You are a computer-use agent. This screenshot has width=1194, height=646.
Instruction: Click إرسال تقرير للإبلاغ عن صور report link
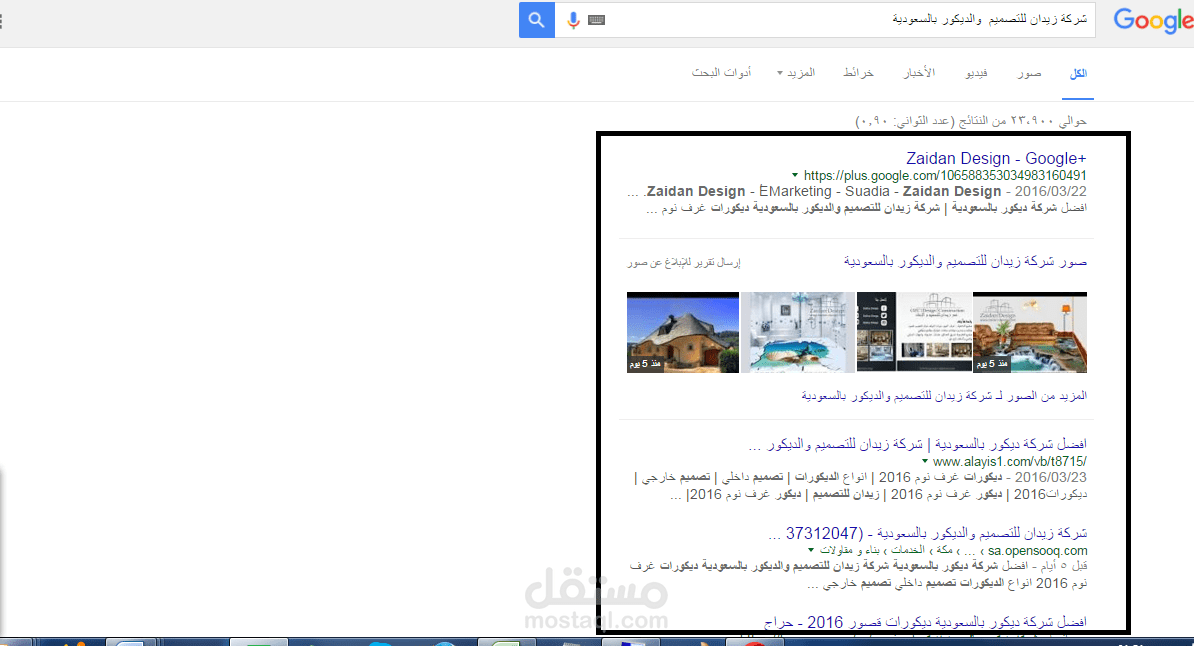tap(684, 263)
